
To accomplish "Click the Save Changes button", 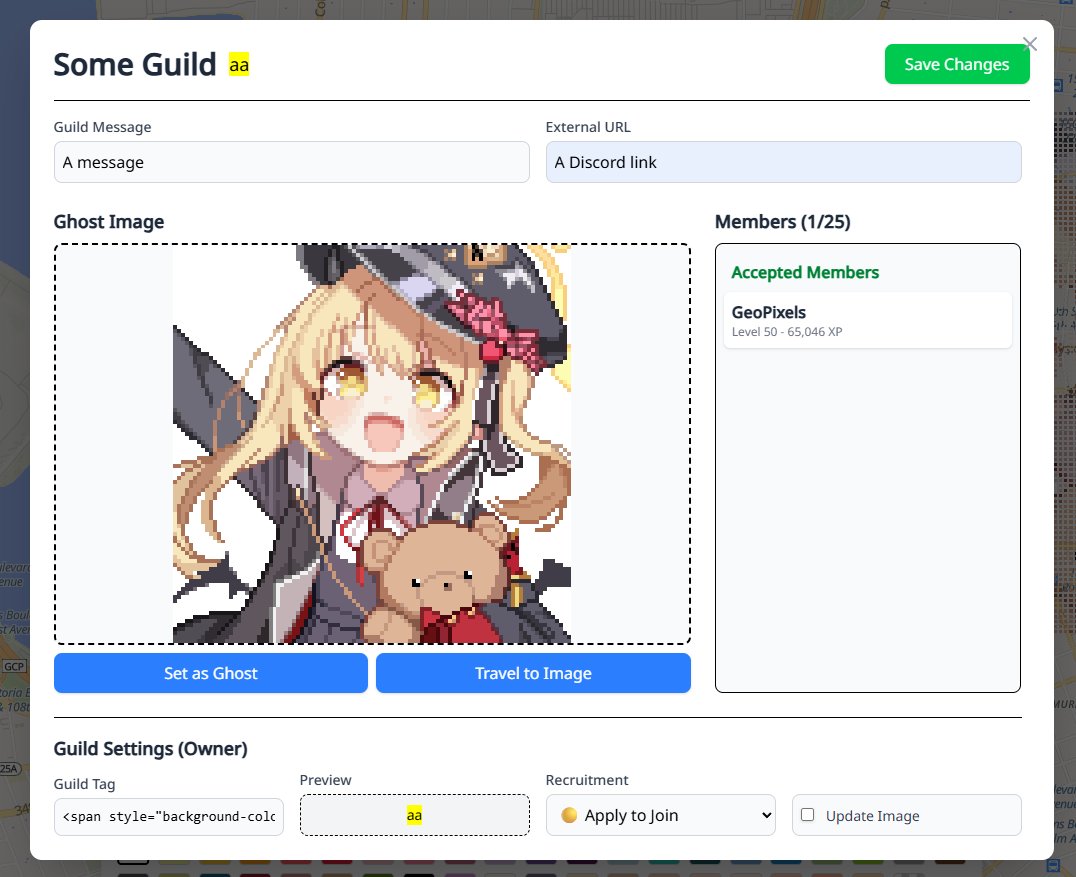I will tap(957, 65).
